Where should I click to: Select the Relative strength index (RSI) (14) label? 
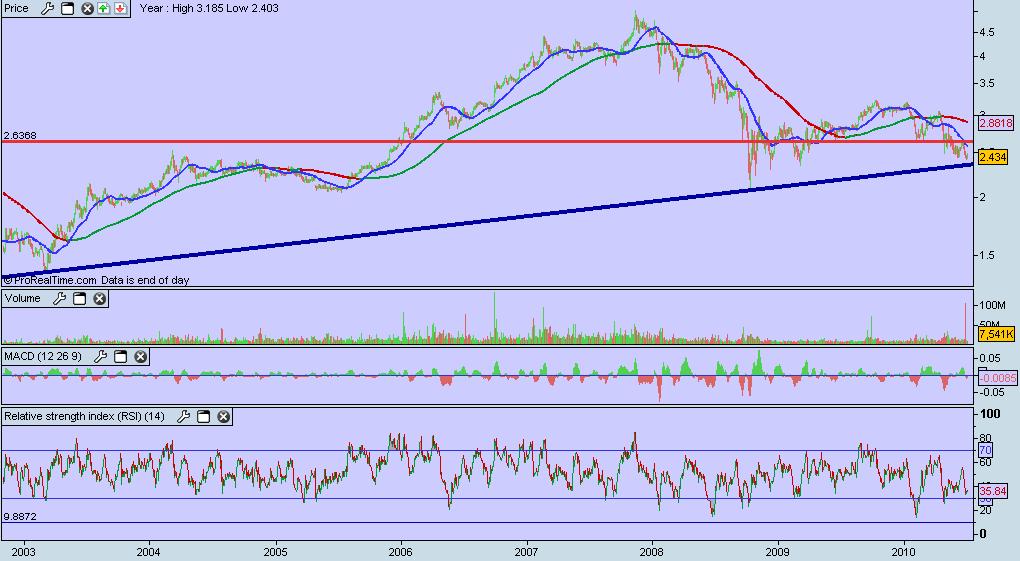click(x=85, y=416)
